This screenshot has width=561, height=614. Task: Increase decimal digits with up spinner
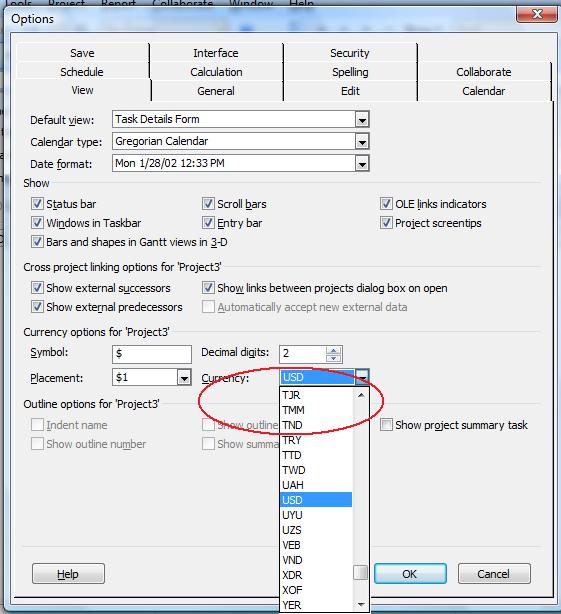tap(333, 350)
